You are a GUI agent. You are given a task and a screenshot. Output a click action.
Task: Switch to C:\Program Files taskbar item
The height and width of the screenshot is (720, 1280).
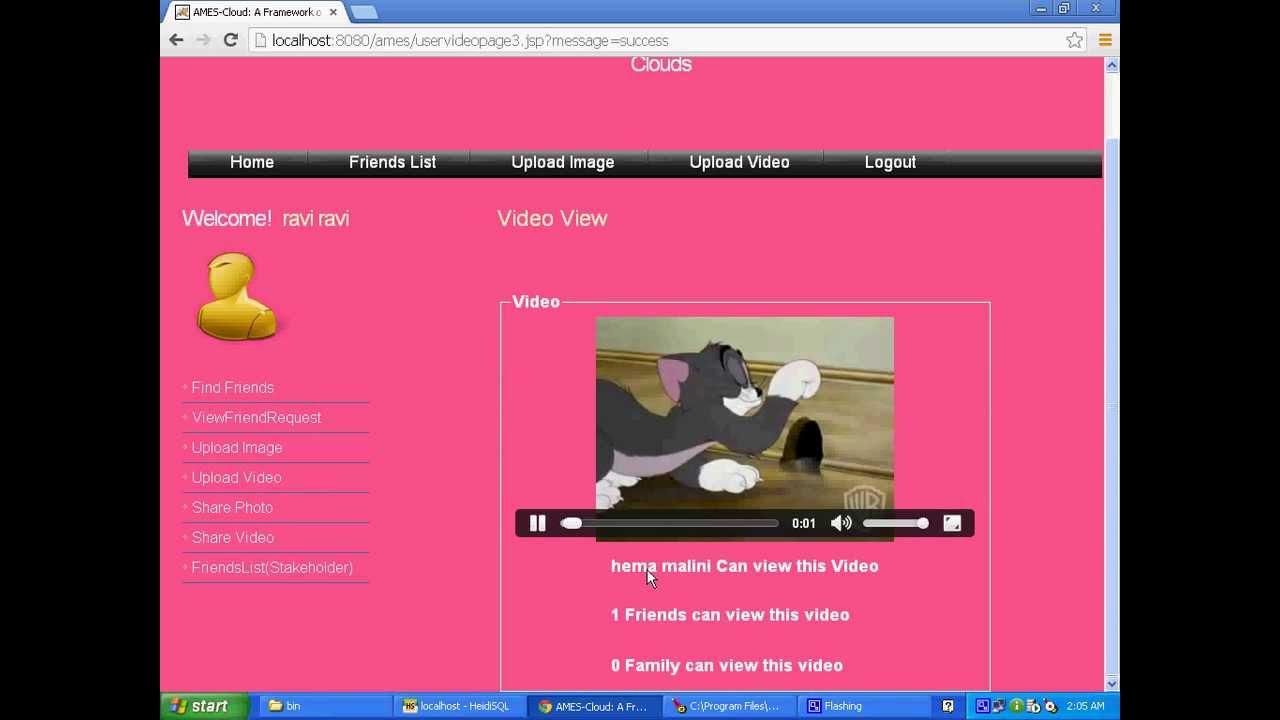729,706
